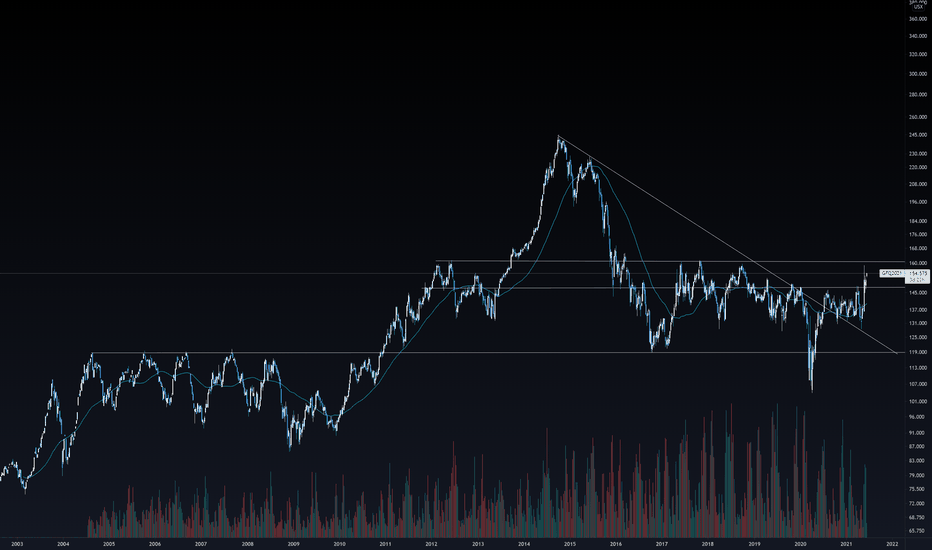Click the 176.000 price scale label
This screenshot has height=550, width=932.
tap(918, 235)
